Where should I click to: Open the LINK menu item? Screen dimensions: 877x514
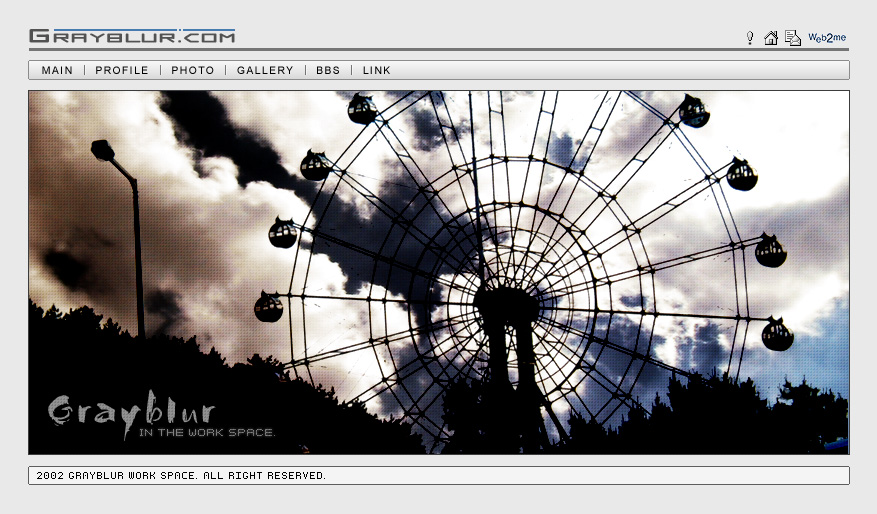point(376,70)
